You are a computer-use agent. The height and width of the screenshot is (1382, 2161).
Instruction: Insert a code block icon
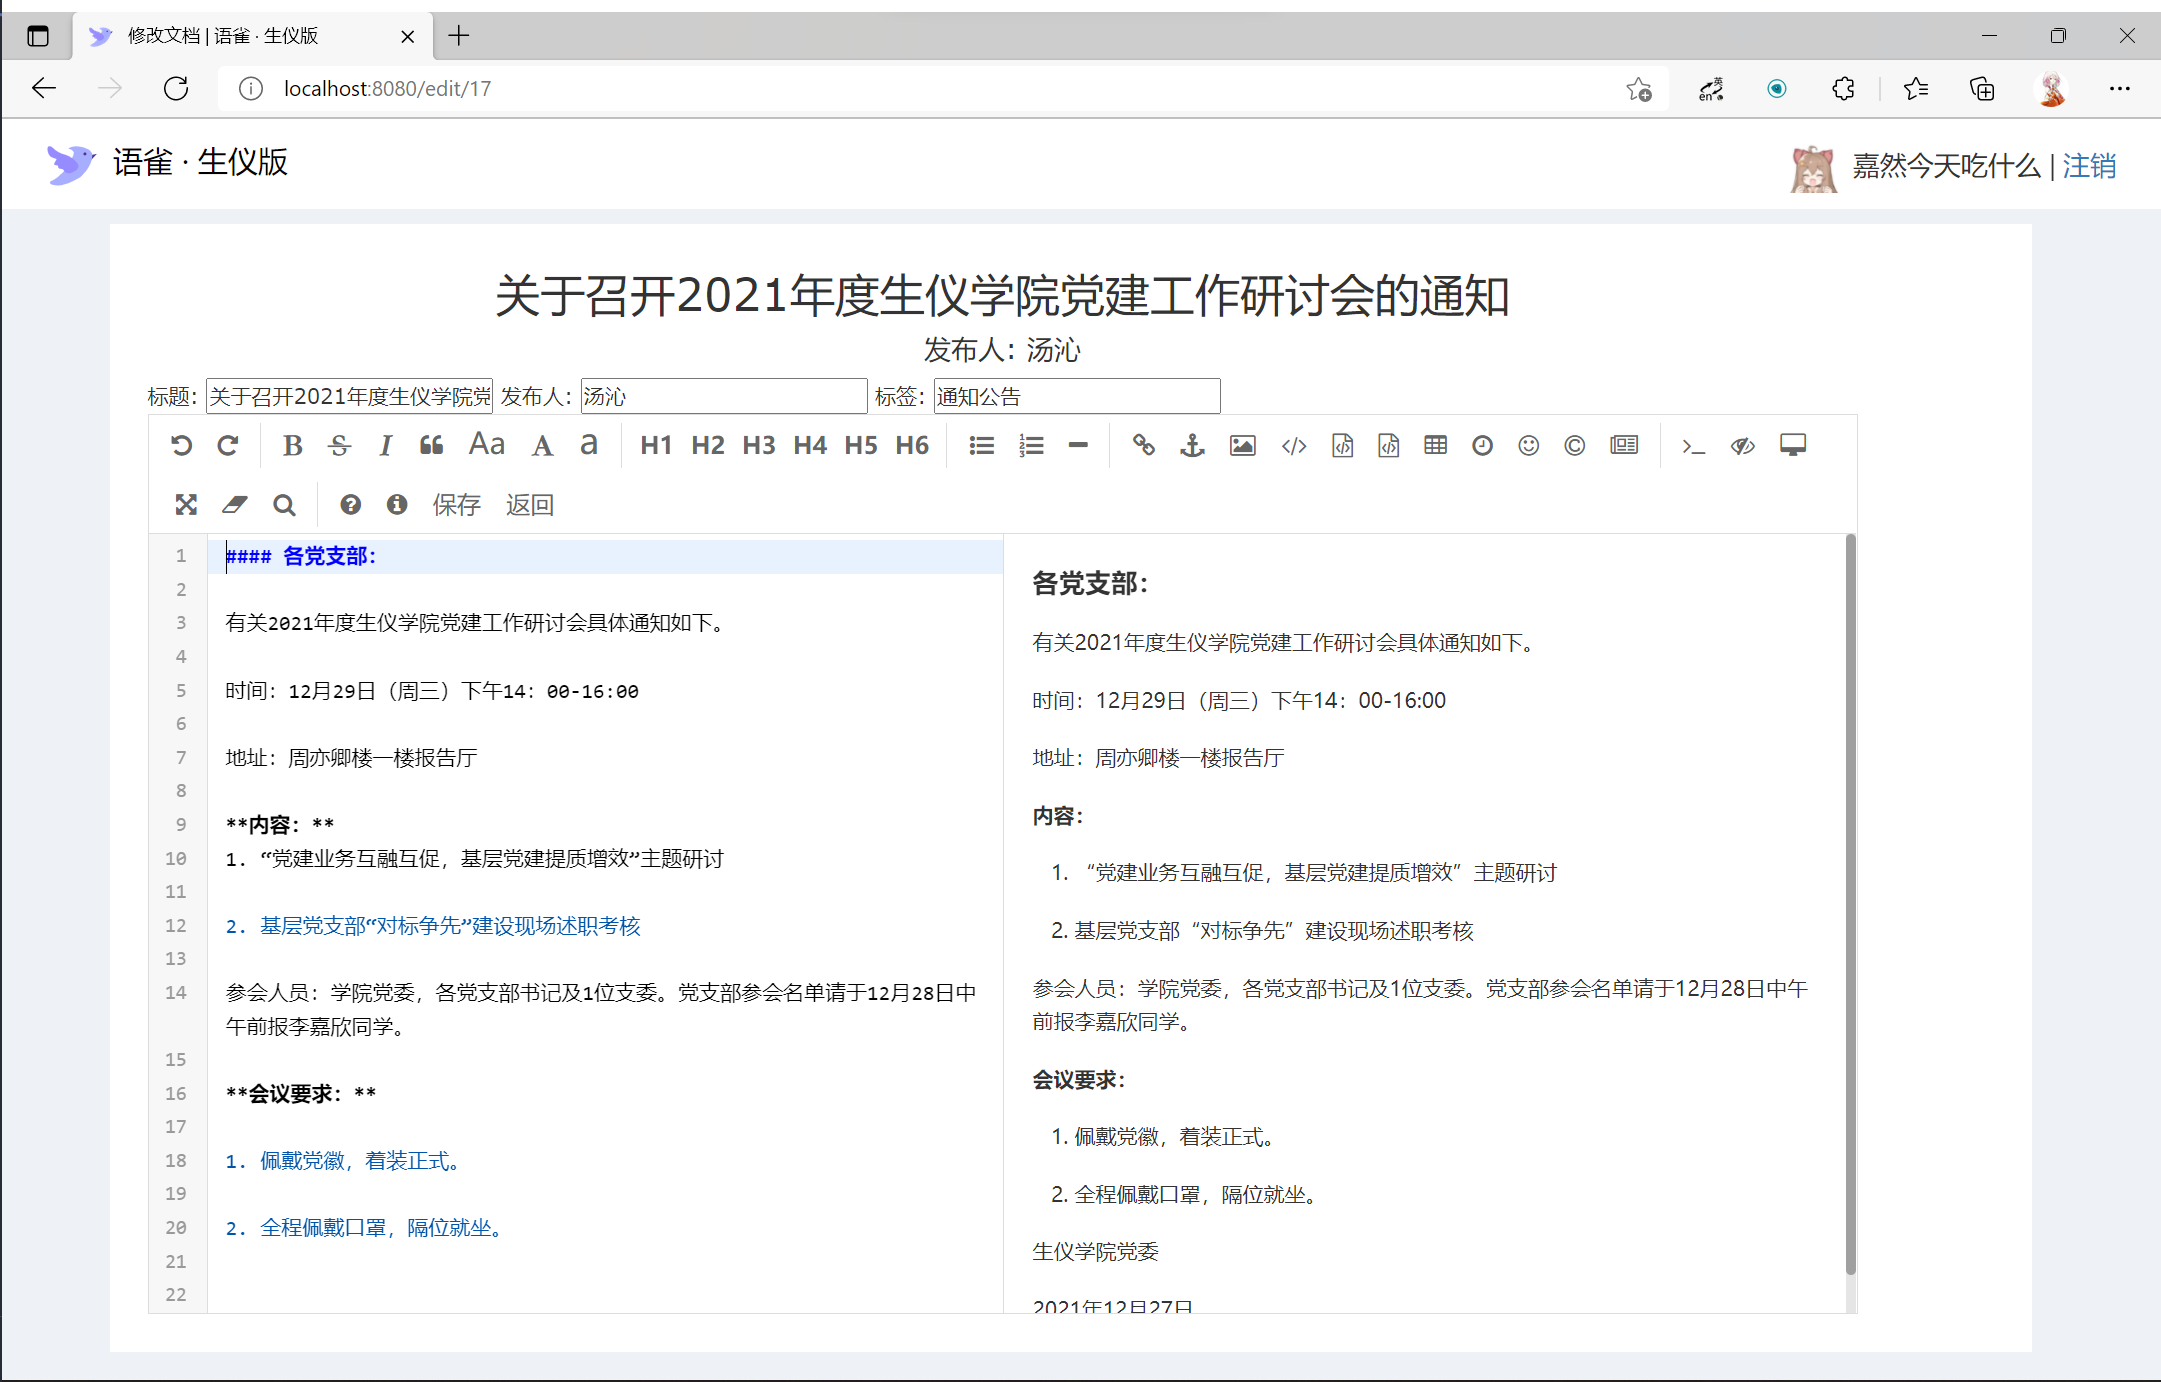click(x=1389, y=446)
